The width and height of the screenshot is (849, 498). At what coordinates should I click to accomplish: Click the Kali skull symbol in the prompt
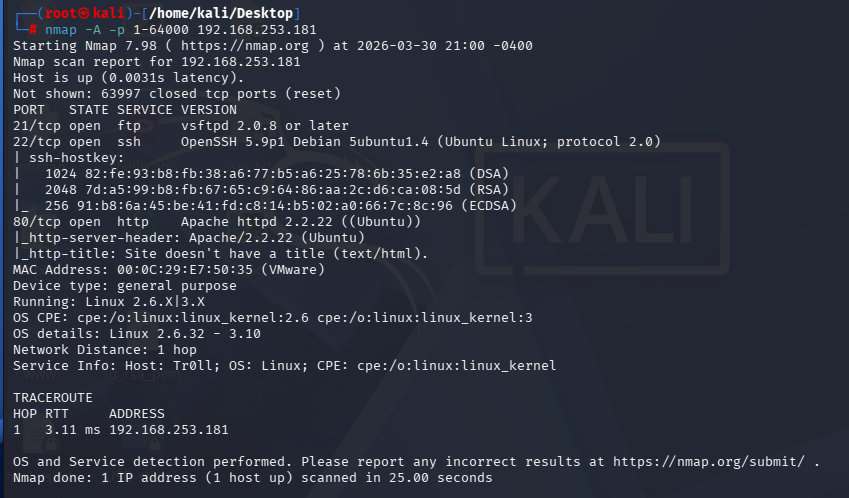point(83,13)
